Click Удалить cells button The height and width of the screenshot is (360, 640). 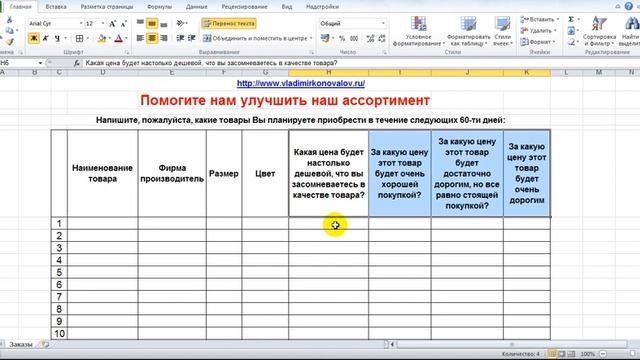[x=539, y=31]
